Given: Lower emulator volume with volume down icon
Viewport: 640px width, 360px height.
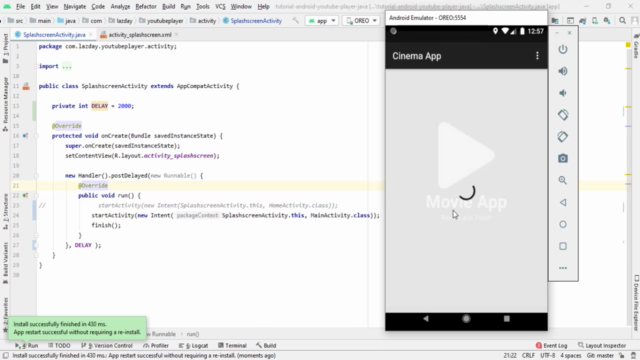Looking at the screenshot, I should point(563,93).
